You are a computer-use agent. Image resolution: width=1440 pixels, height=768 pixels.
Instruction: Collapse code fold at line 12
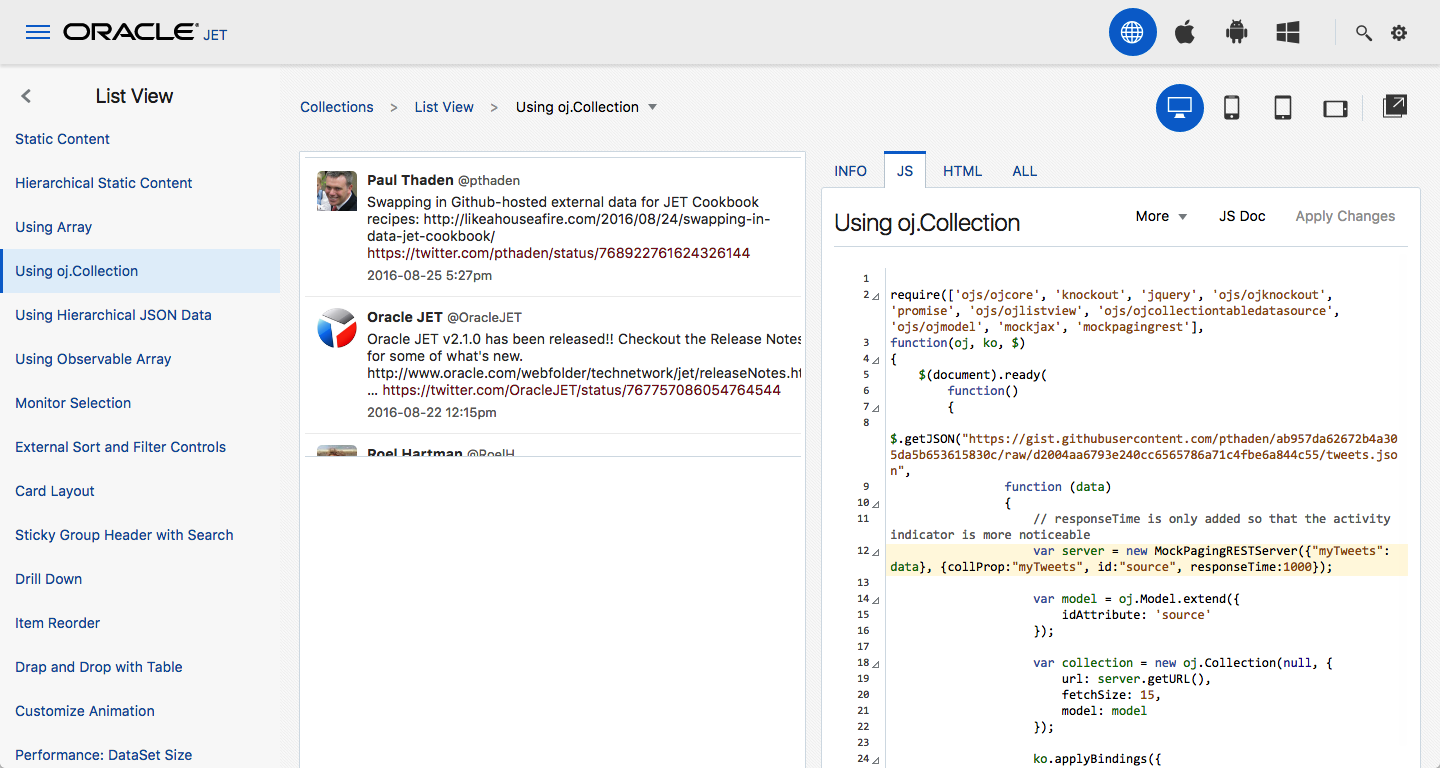tap(876, 552)
